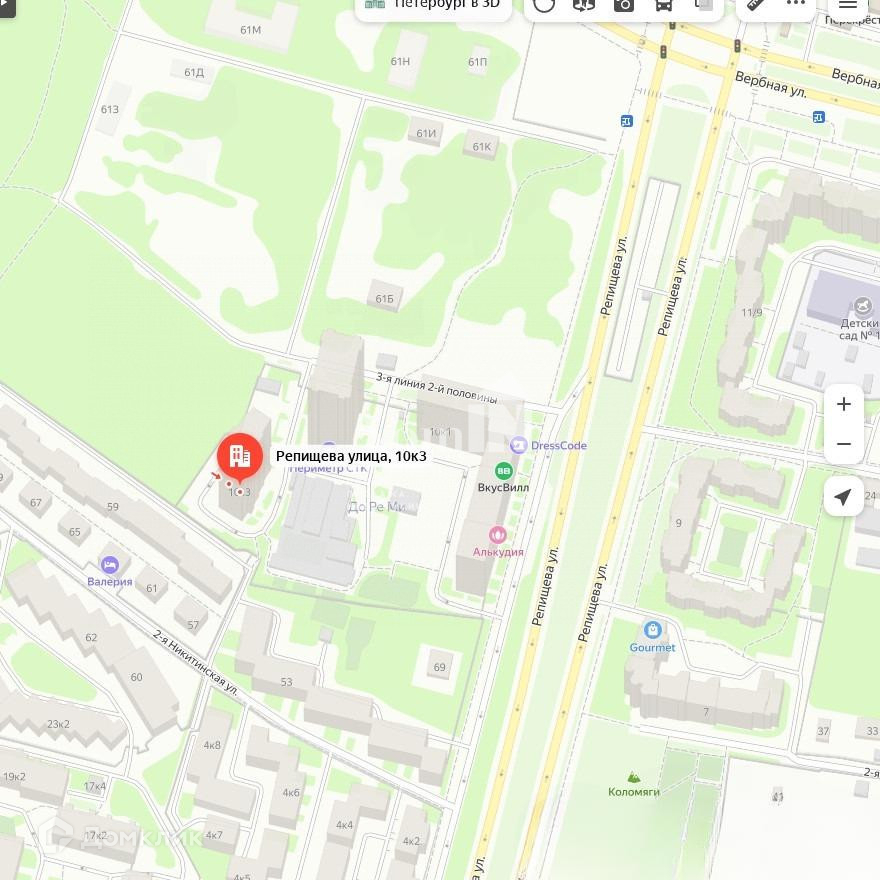
Task: Click the Коломяги green park icon
Action: (x=634, y=777)
